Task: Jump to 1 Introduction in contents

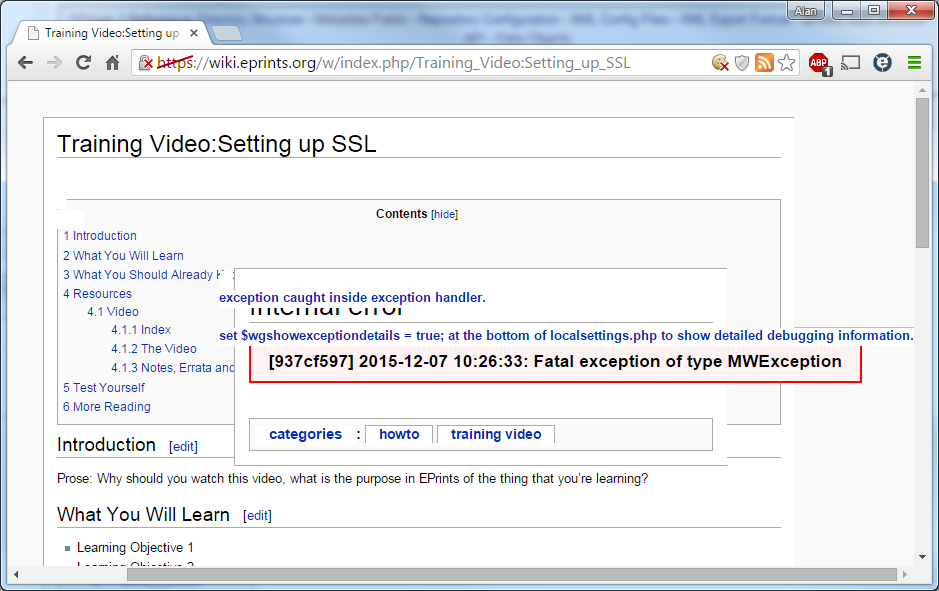Action: [100, 236]
